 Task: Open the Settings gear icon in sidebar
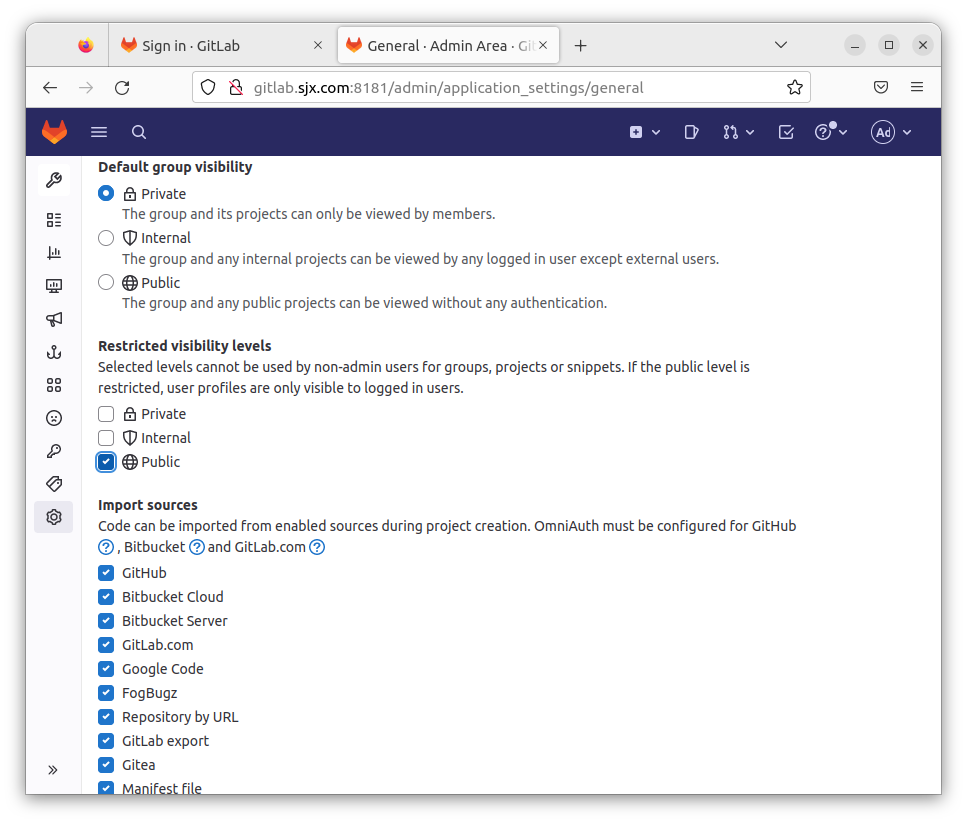click(54, 517)
